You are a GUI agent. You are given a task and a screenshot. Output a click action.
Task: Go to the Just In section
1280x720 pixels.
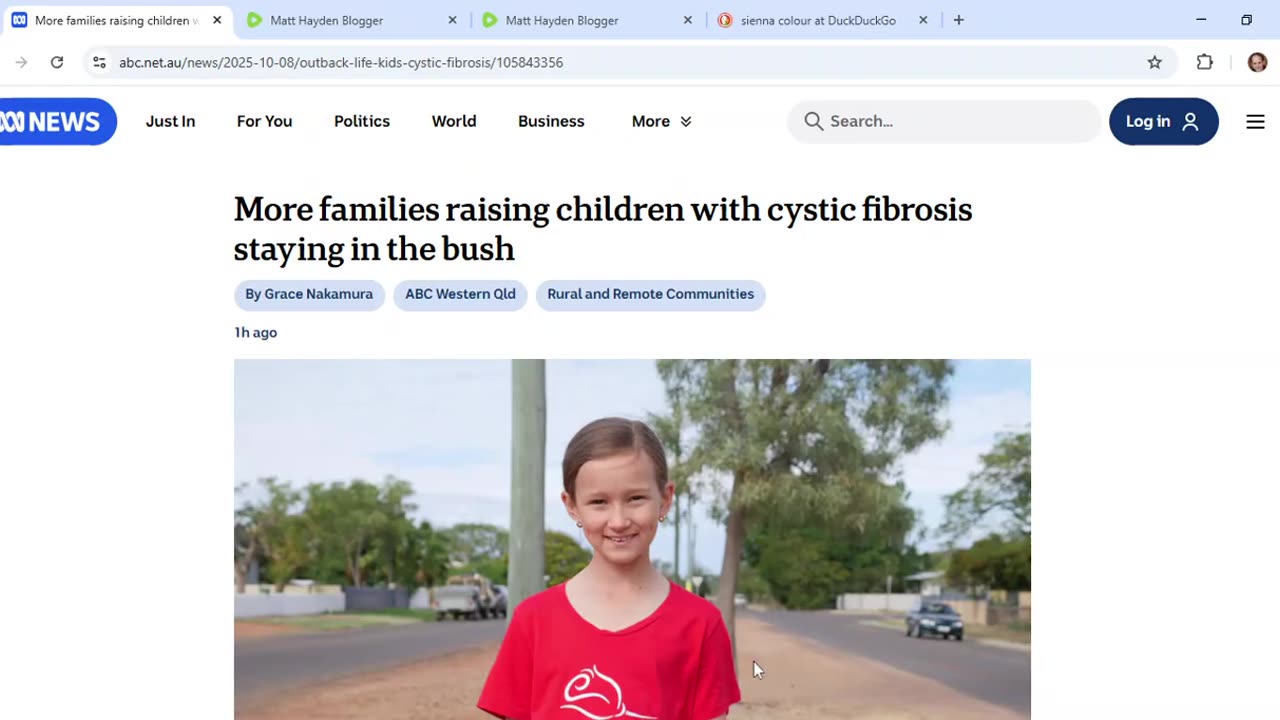click(x=170, y=121)
